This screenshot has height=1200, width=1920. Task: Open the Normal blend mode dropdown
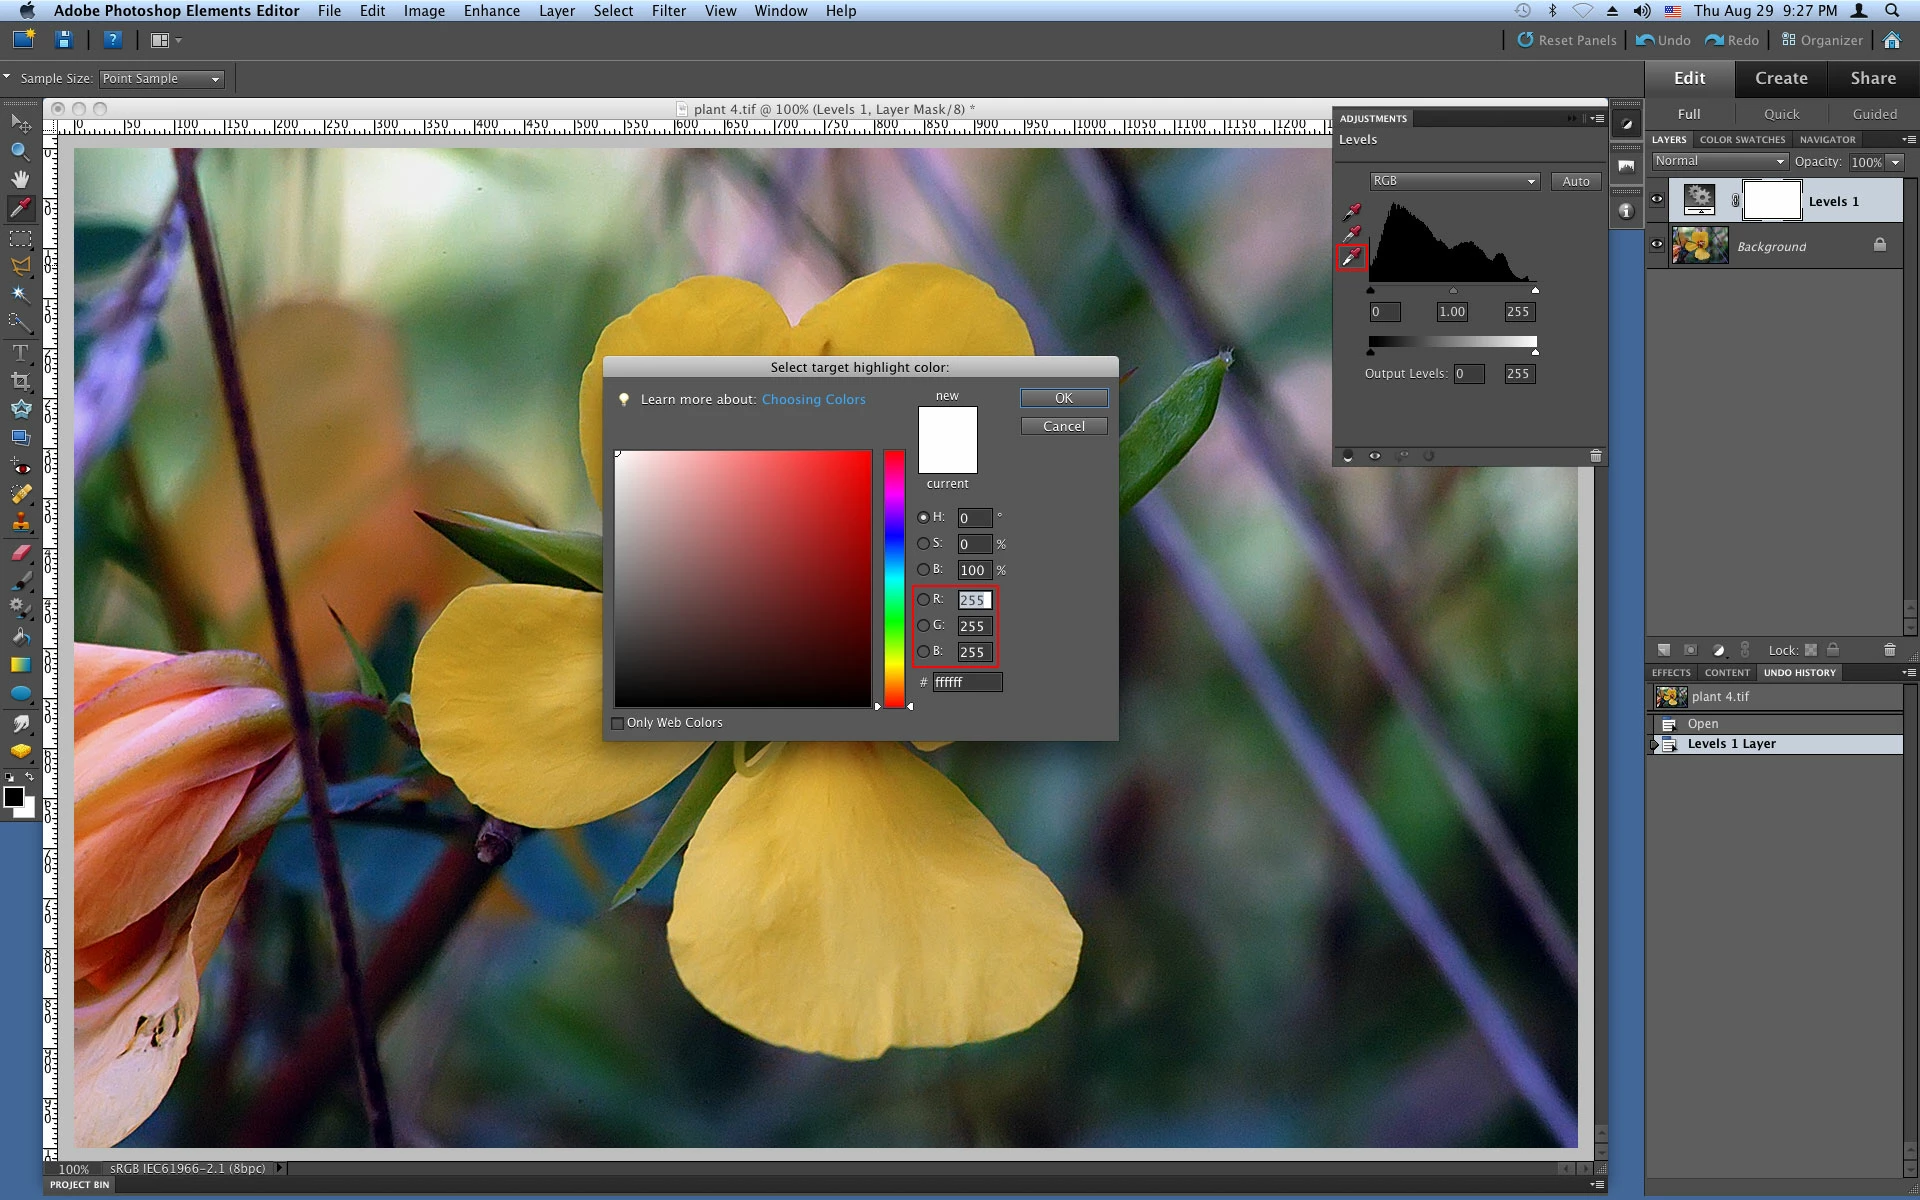pos(1719,161)
